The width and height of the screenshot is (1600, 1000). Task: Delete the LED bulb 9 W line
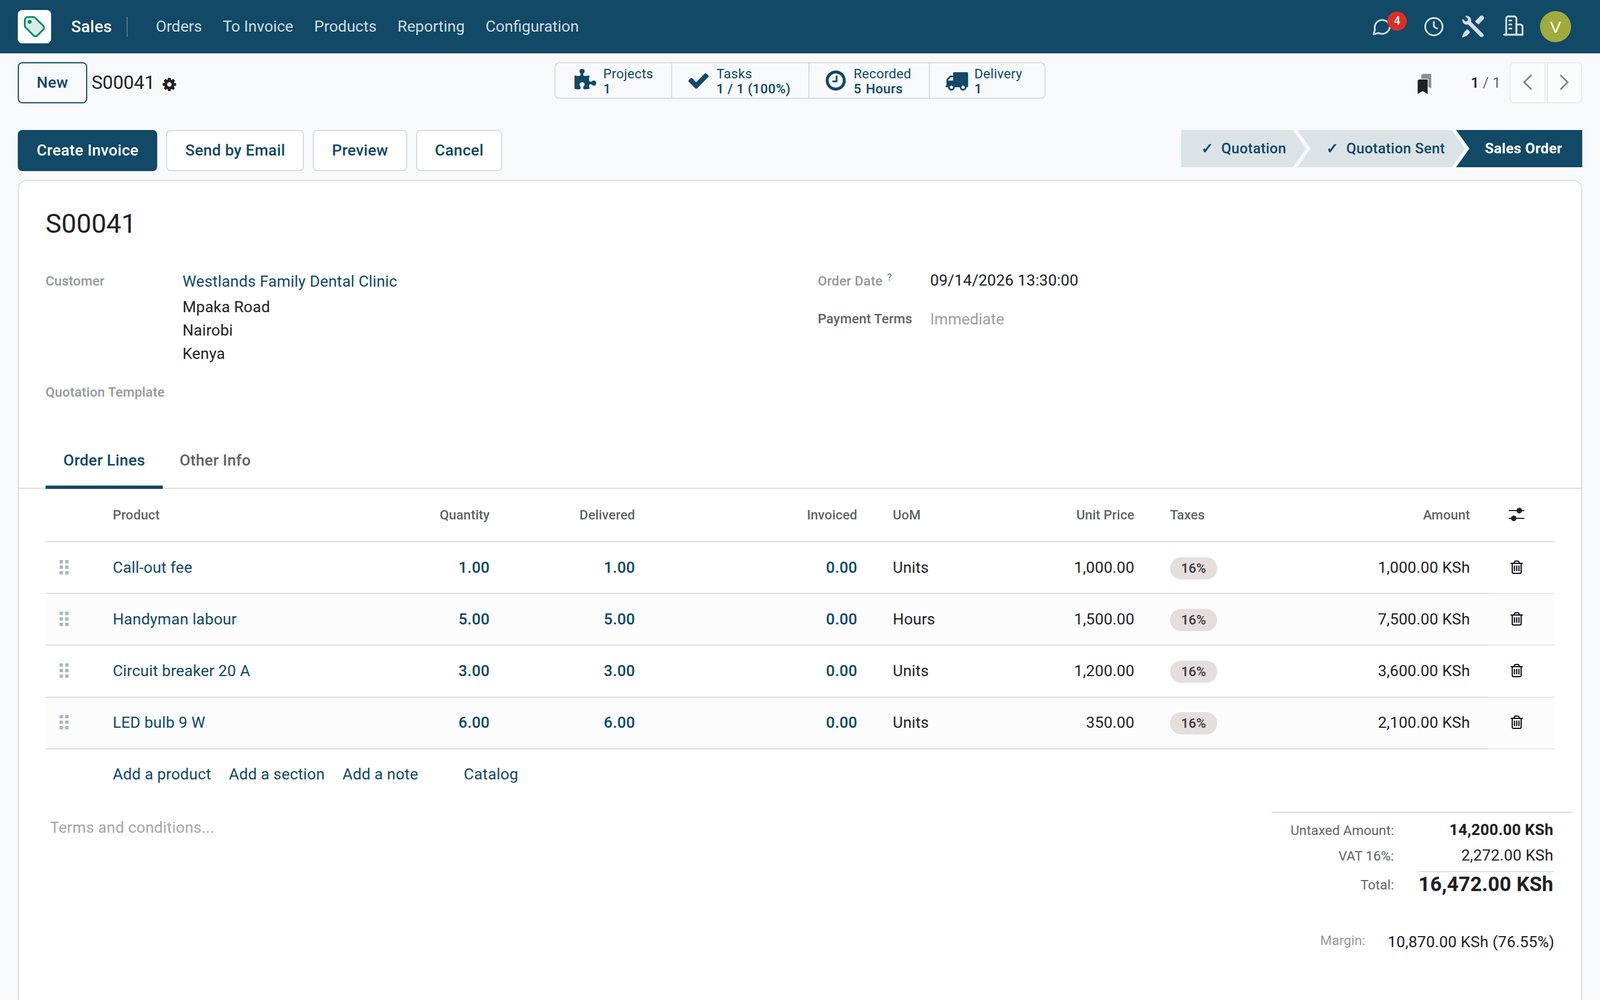(x=1516, y=722)
